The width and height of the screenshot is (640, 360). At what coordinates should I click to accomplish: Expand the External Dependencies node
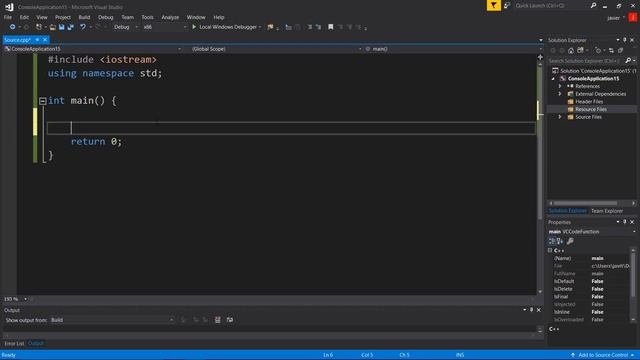(560, 94)
